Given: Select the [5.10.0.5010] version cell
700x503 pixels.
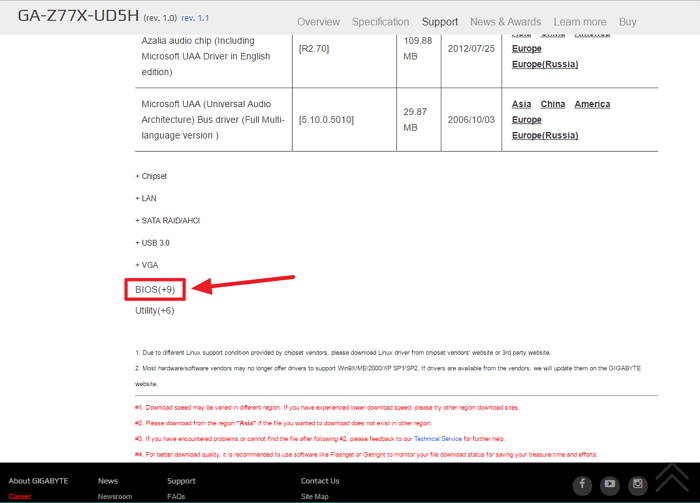Looking at the screenshot, I should [326, 120].
